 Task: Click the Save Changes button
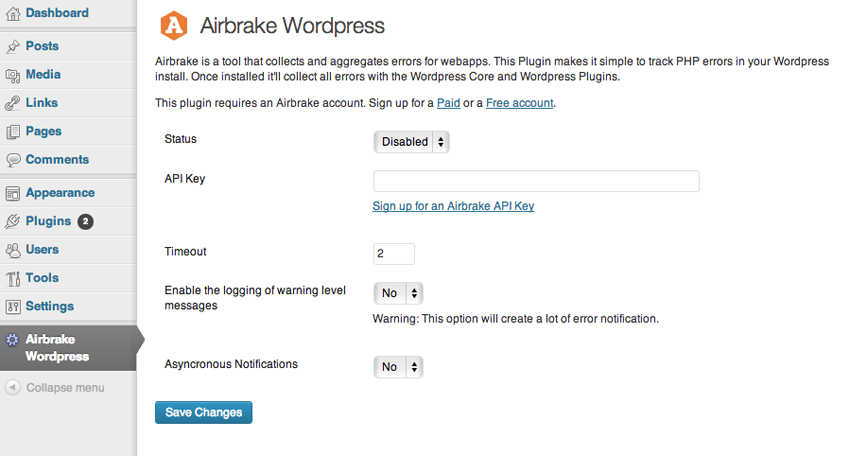click(x=204, y=413)
